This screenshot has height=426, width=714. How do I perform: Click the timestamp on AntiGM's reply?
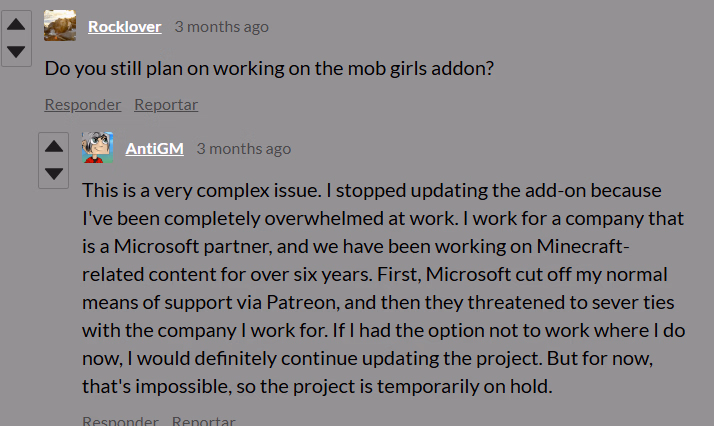pos(243,149)
